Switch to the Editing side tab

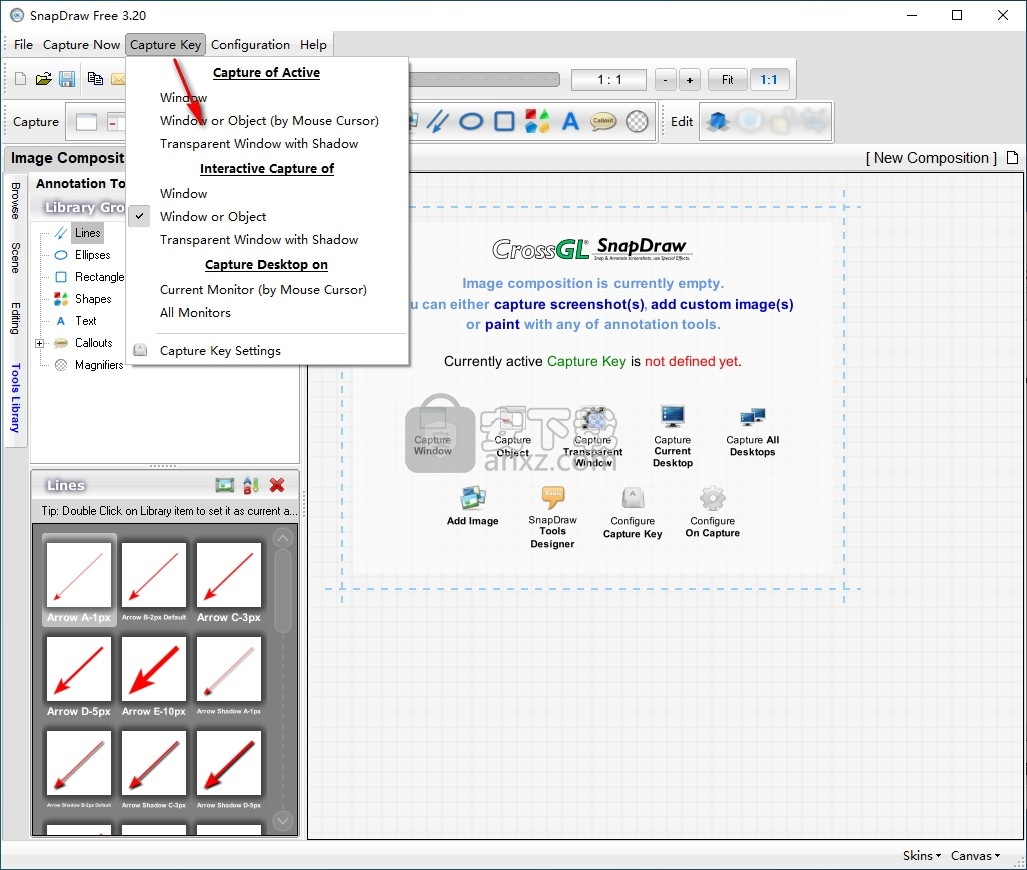pyautogui.click(x=16, y=318)
